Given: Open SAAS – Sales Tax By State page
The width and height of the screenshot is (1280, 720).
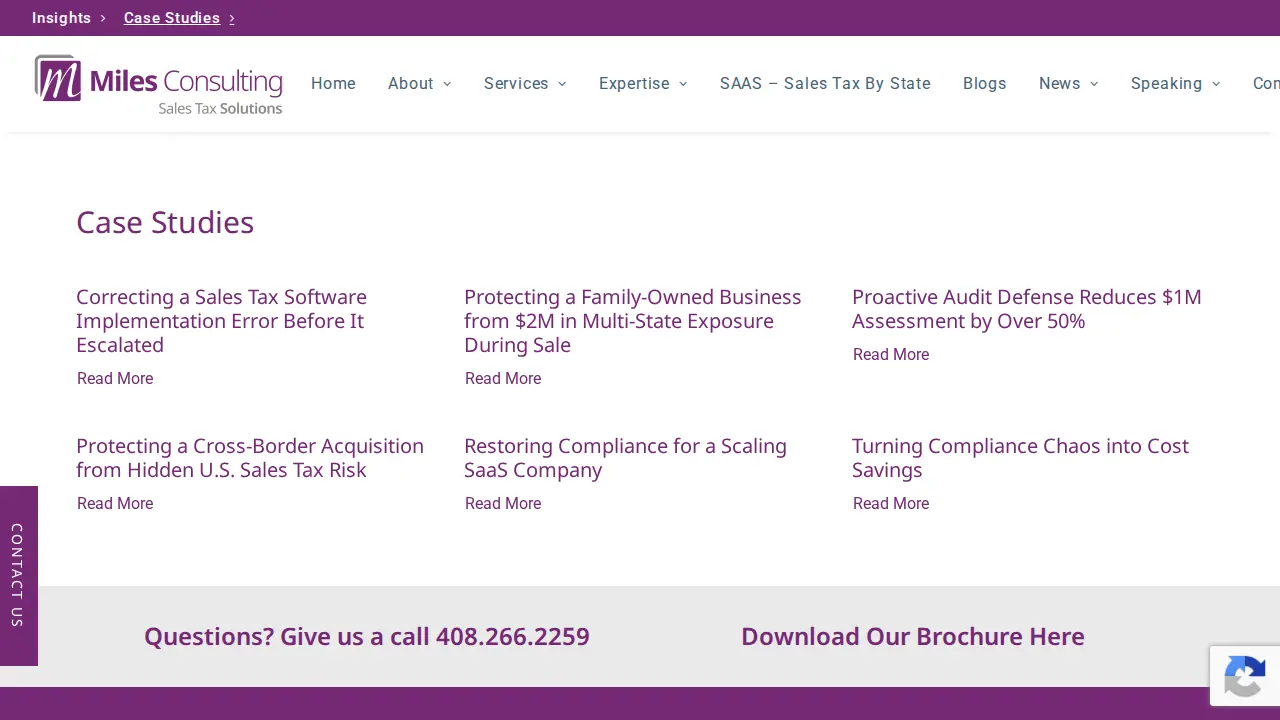Looking at the screenshot, I should [825, 84].
